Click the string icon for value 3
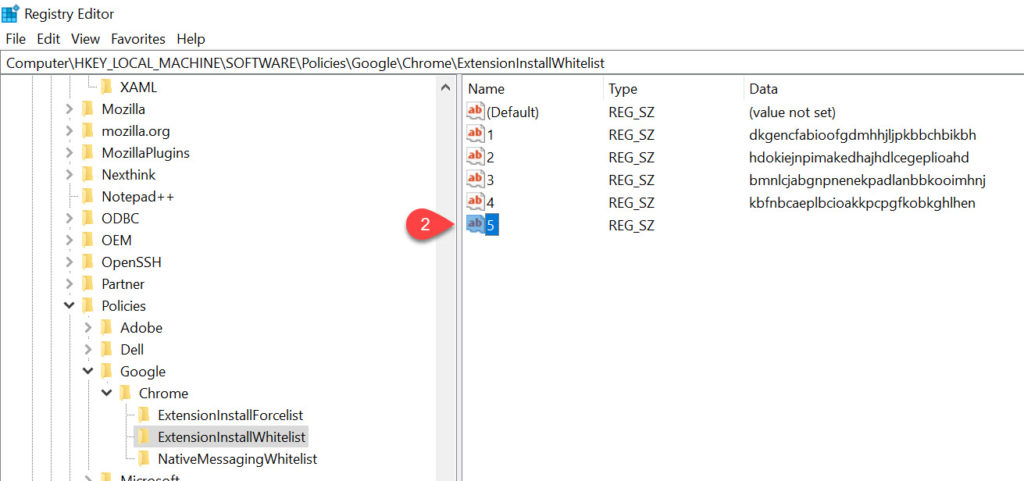This screenshot has width=1024, height=481. tap(475, 179)
